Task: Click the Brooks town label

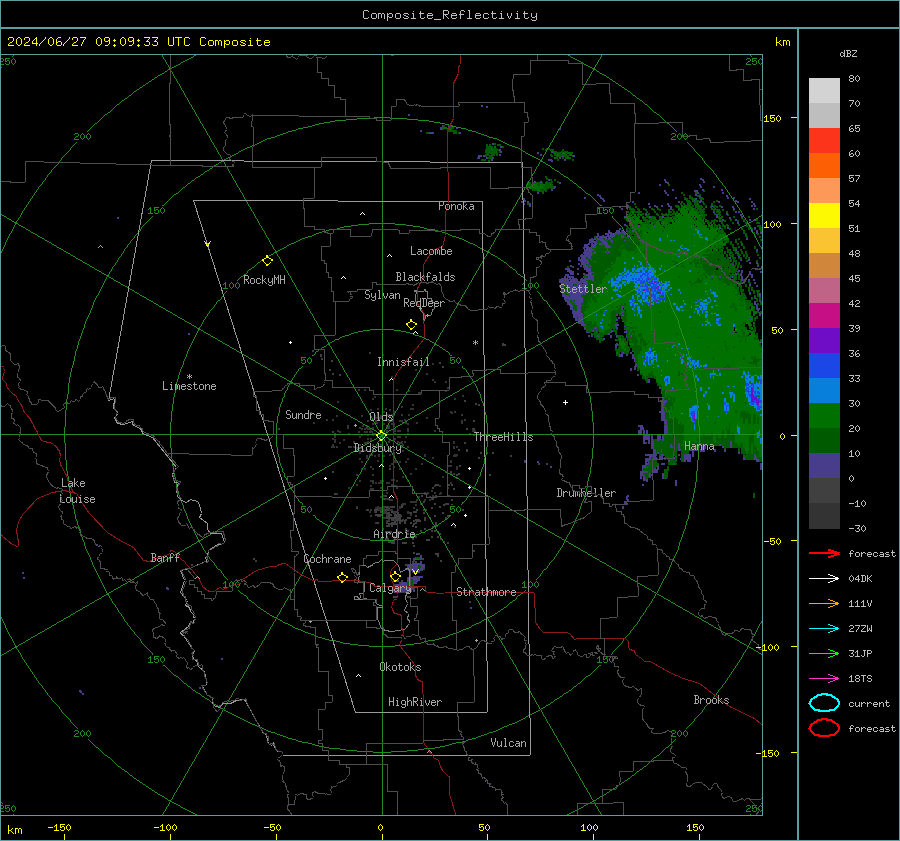Action: pyautogui.click(x=711, y=700)
